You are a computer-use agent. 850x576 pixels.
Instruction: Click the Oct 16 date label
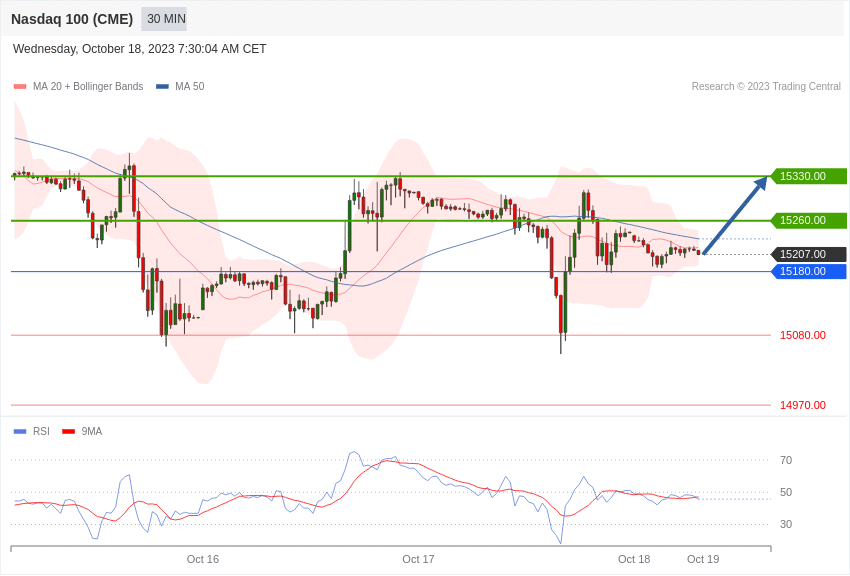click(x=203, y=559)
